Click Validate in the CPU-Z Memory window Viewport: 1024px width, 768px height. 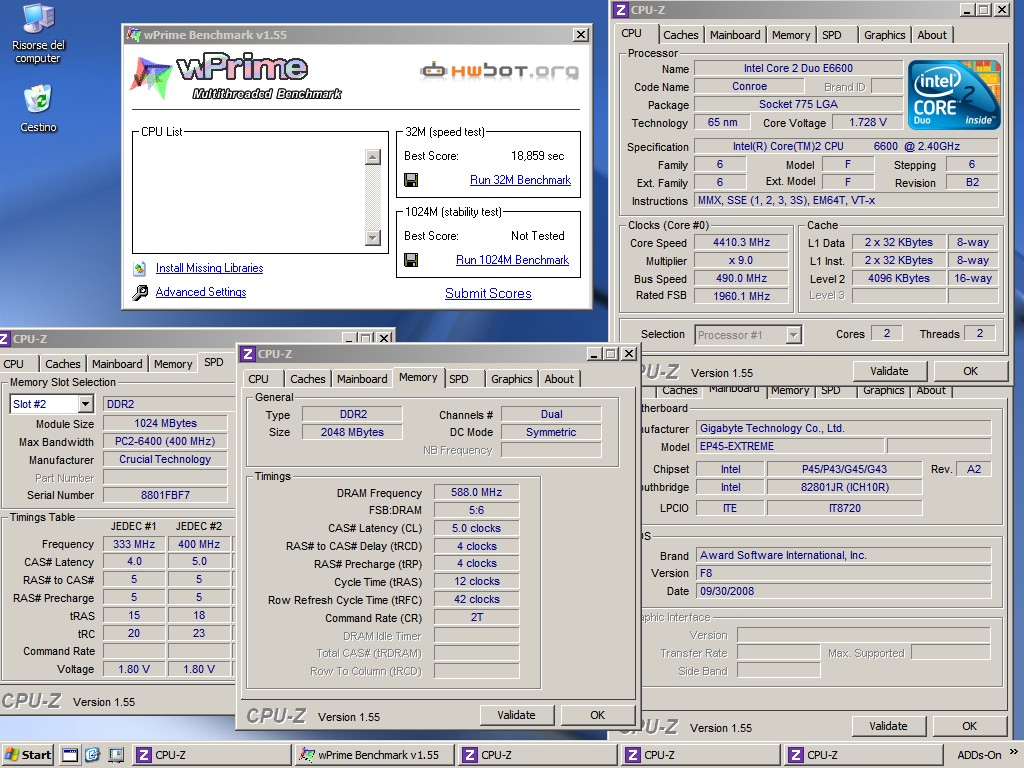(x=517, y=716)
